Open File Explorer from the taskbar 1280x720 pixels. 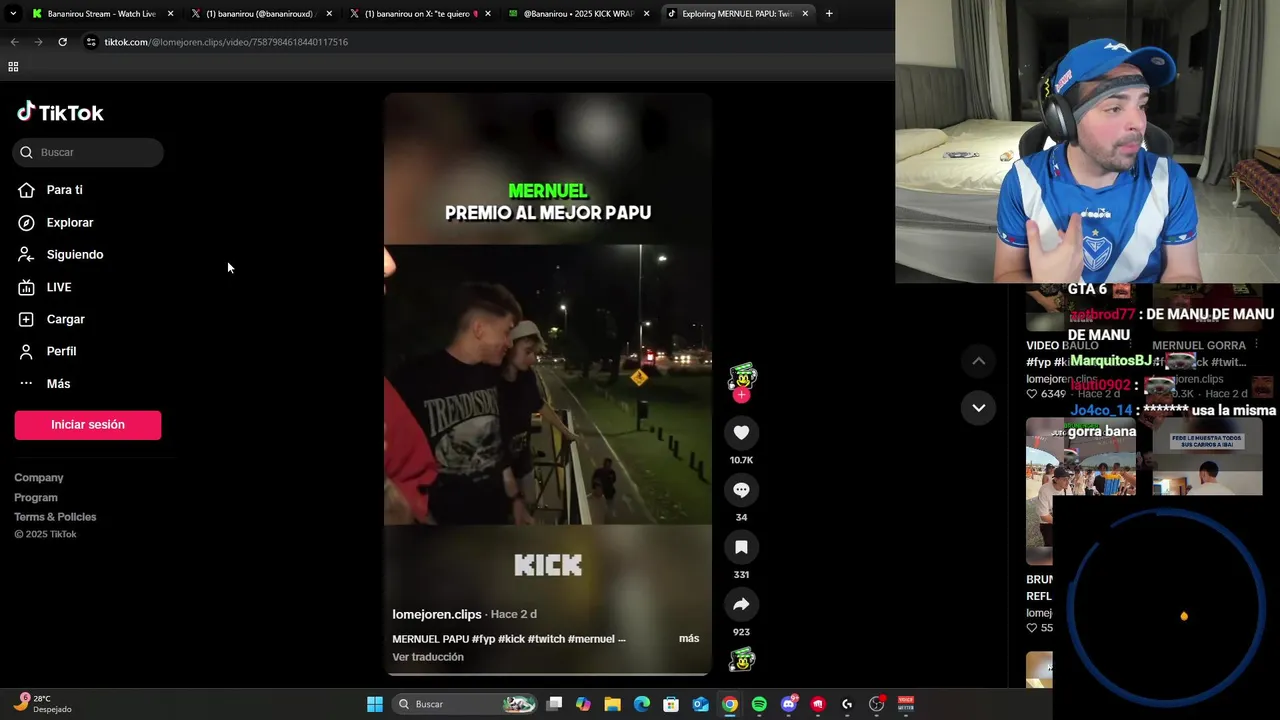(613, 704)
